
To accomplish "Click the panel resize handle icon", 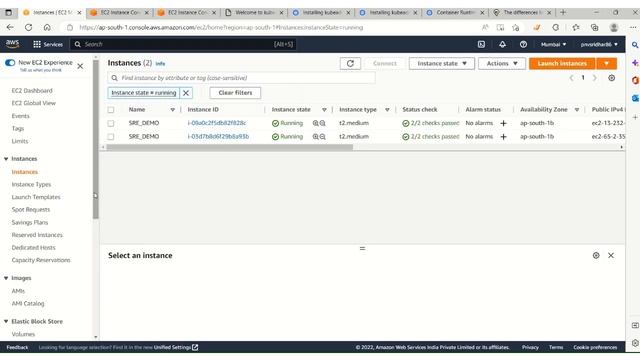I will click(362, 248).
